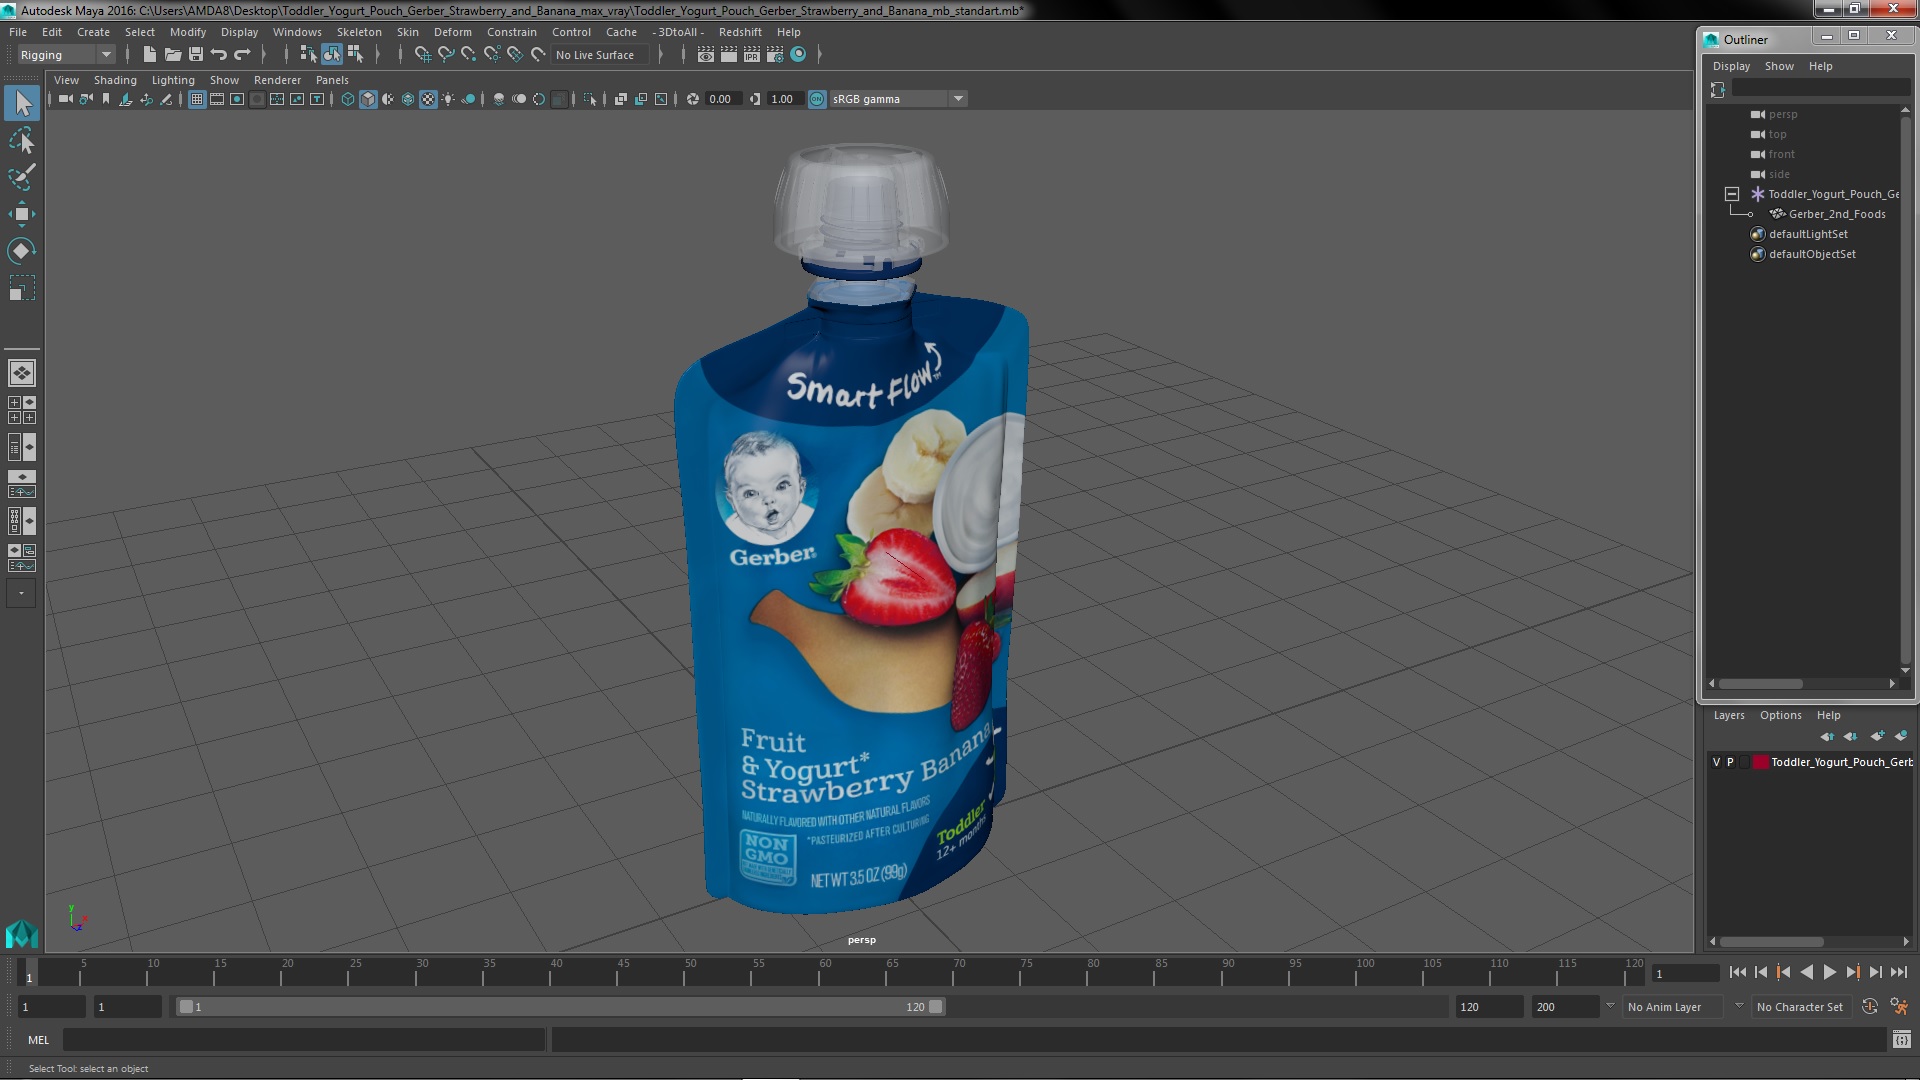Click the MEL command input field
This screenshot has width=1920, height=1080.
click(x=304, y=1040)
